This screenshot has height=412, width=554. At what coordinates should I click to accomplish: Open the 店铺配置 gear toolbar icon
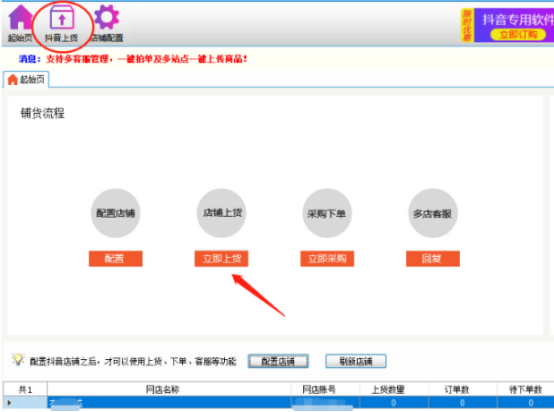(x=107, y=23)
